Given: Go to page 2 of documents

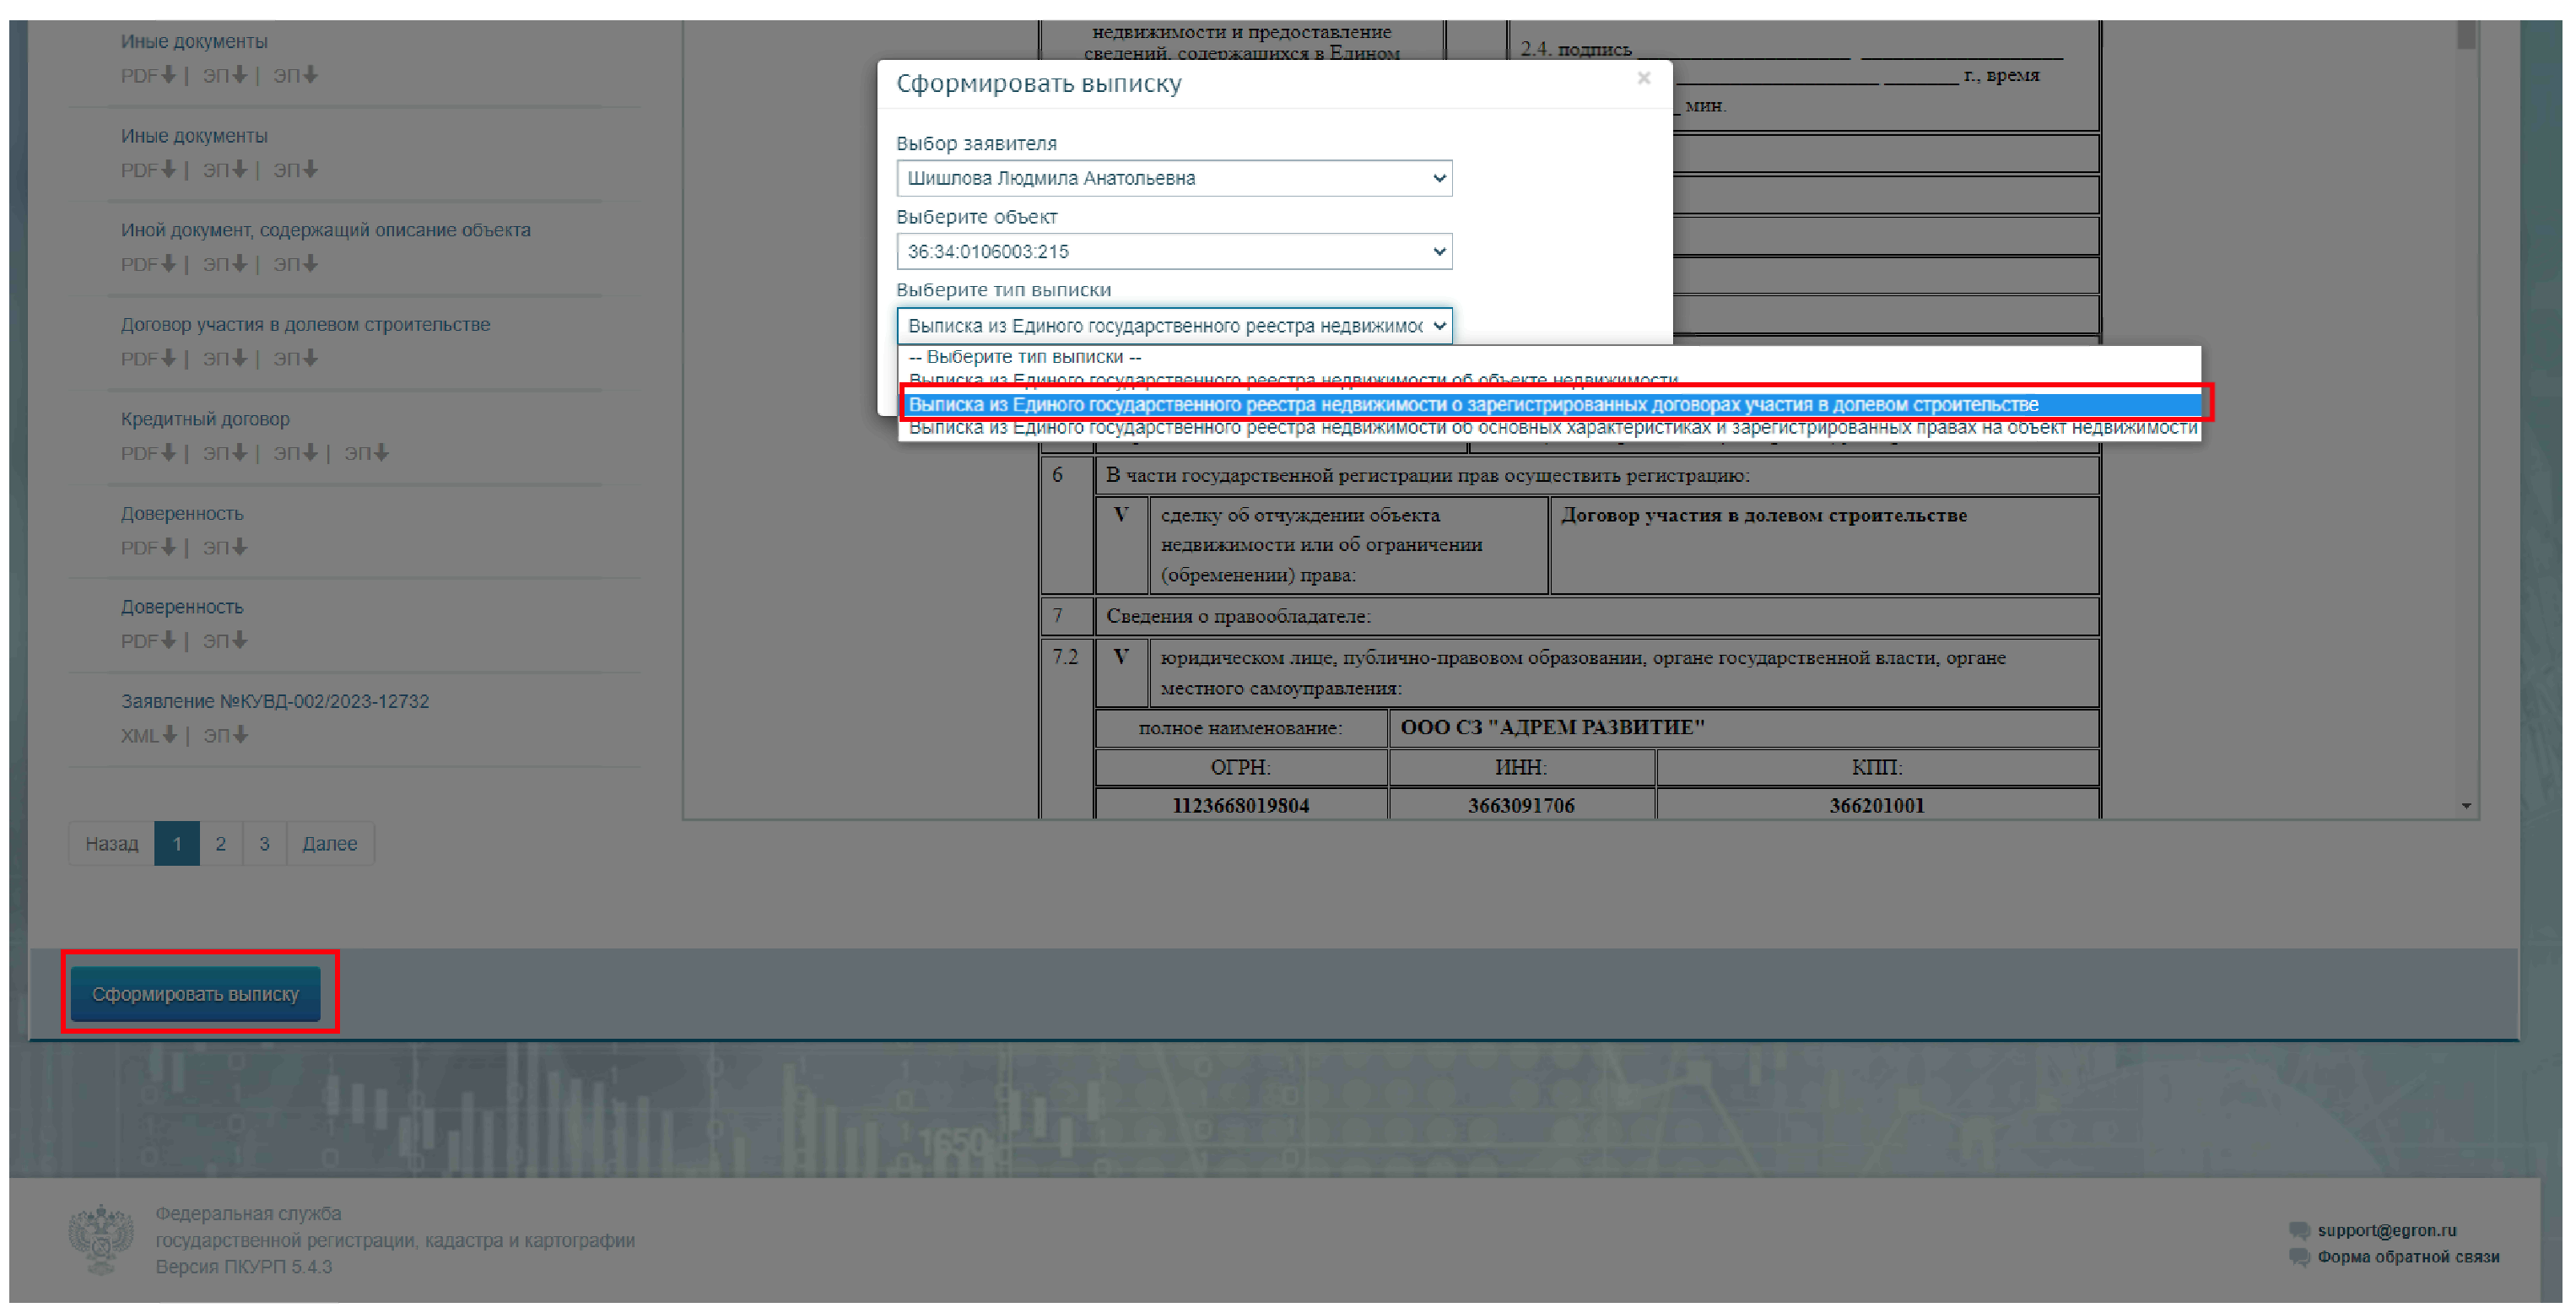Looking at the screenshot, I should [221, 844].
